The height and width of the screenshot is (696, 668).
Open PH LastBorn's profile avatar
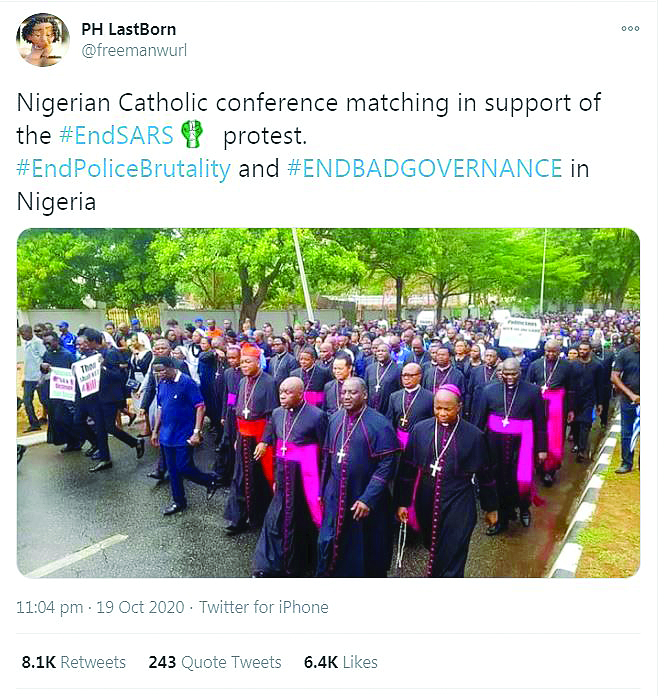pyautogui.click(x=43, y=40)
